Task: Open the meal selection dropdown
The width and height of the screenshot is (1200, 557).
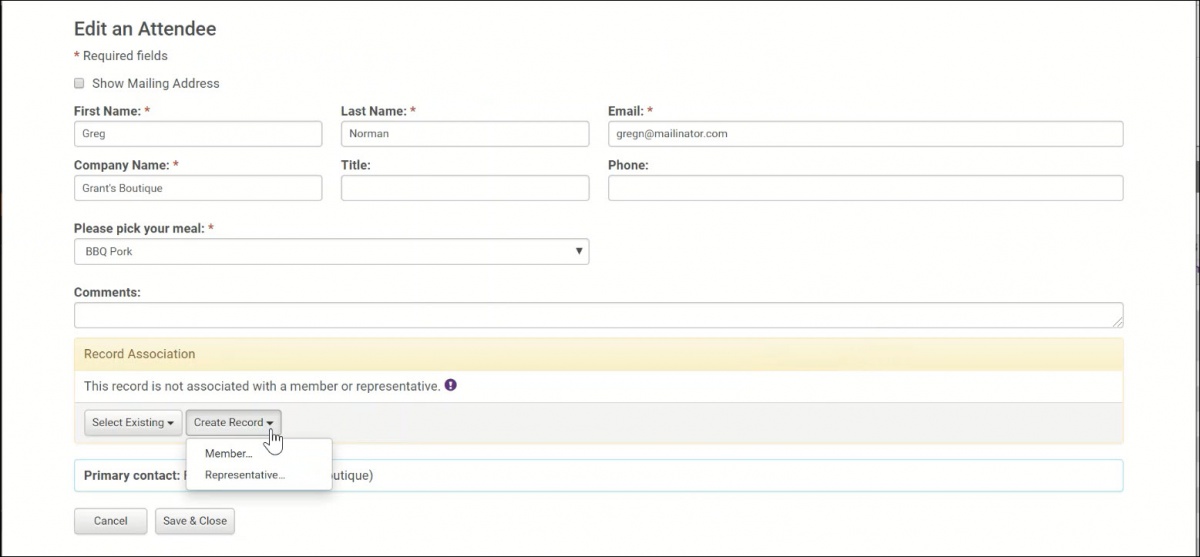Action: coord(330,252)
